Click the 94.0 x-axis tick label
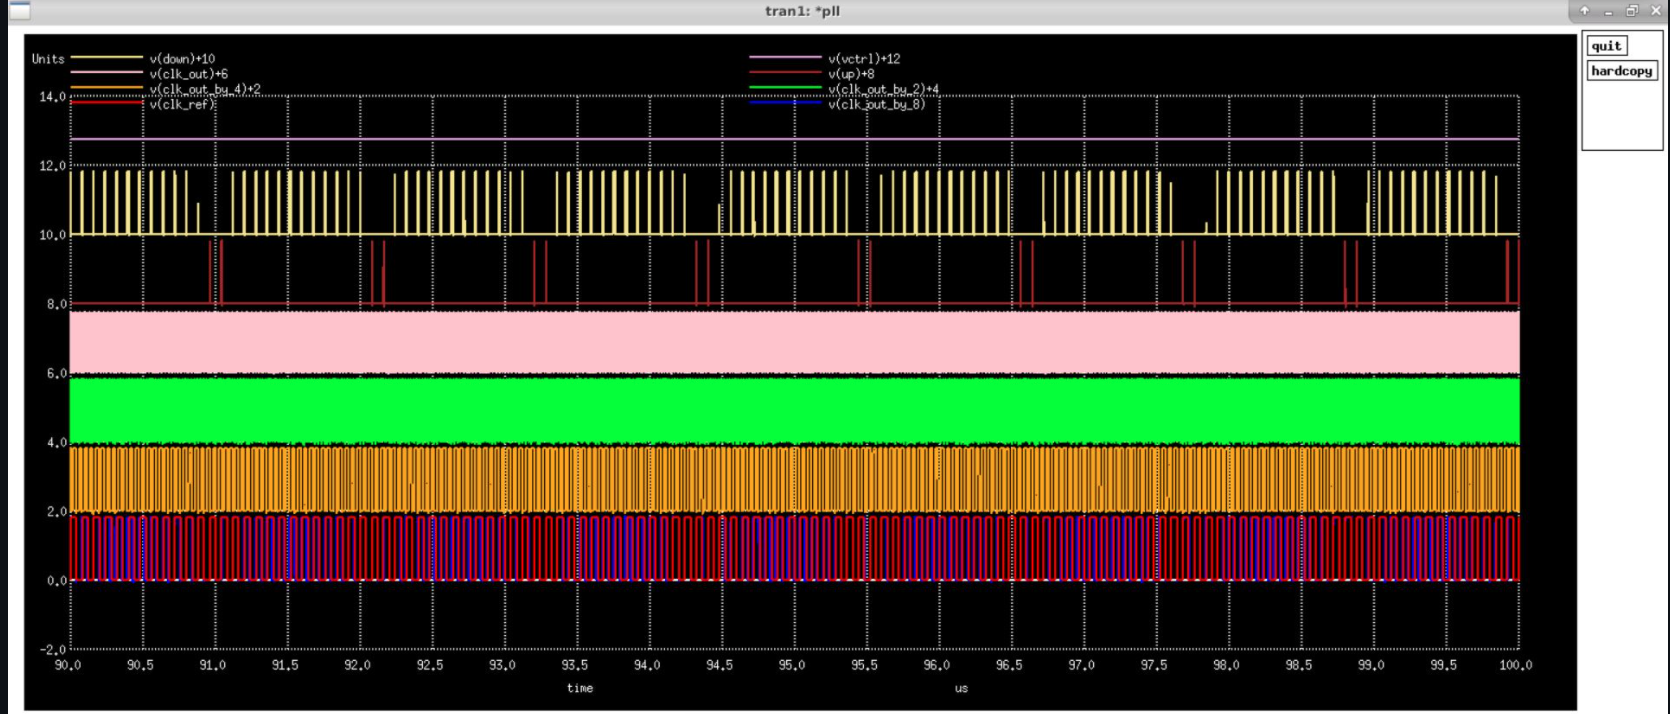This screenshot has width=1670, height=714. 647,665
